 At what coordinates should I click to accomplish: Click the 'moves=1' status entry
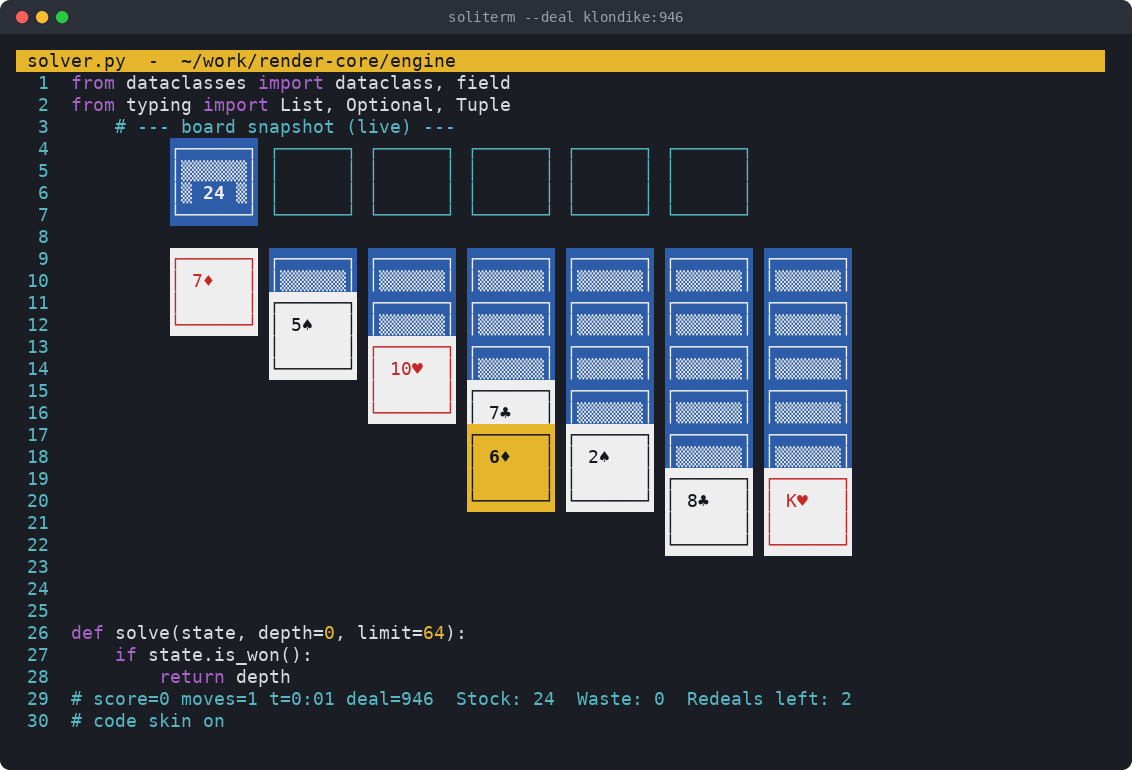219,699
